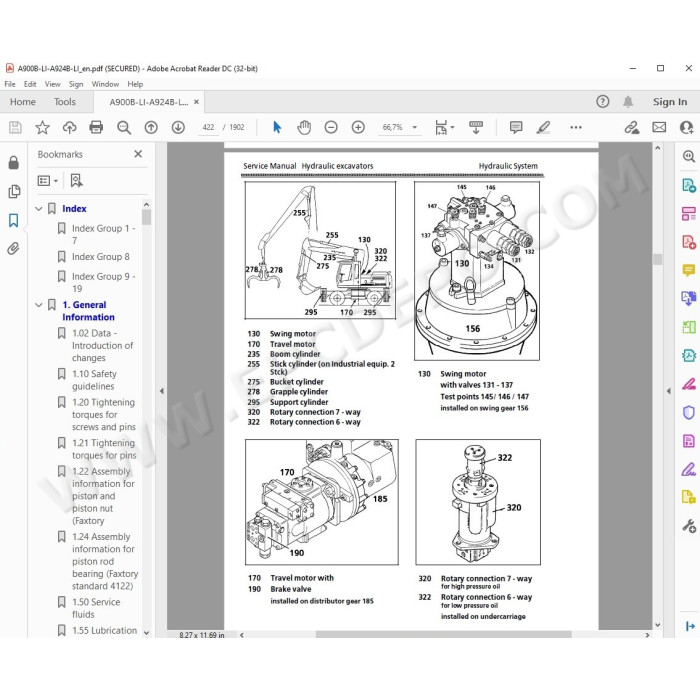Add the file to starred favorites
Viewport: 700px width, 700px height.
coord(42,128)
